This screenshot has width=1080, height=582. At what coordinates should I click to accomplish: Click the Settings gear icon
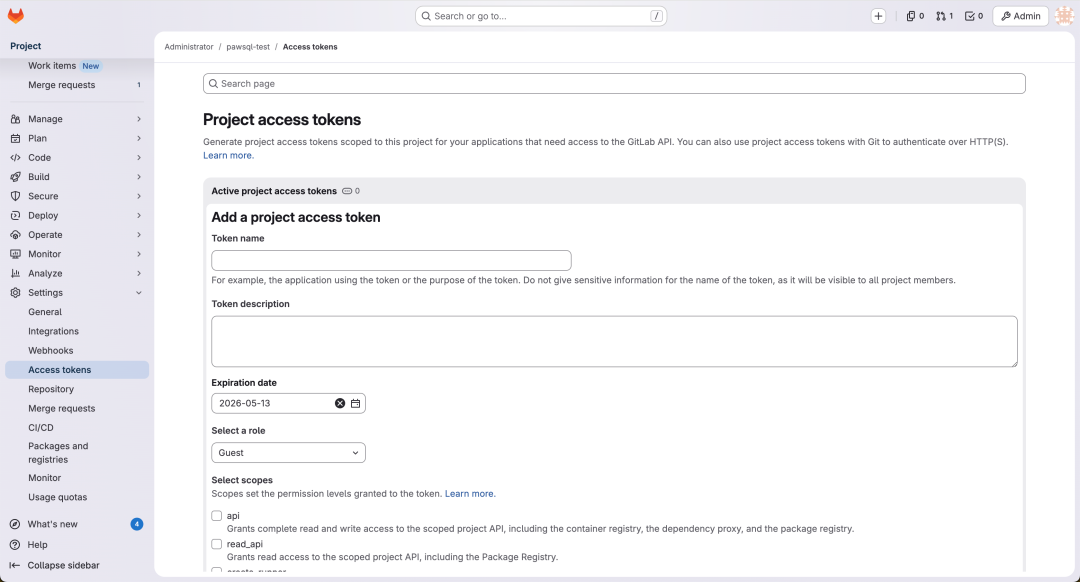(x=15, y=293)
